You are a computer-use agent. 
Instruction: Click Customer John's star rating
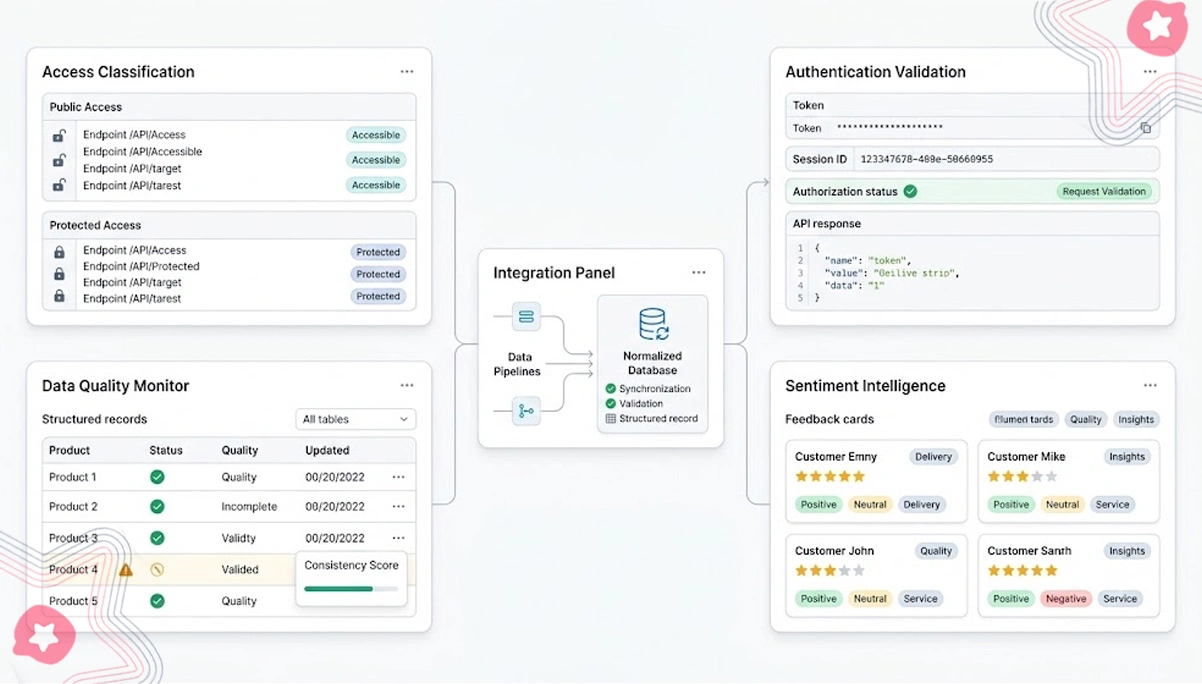[x=830, y=571]
